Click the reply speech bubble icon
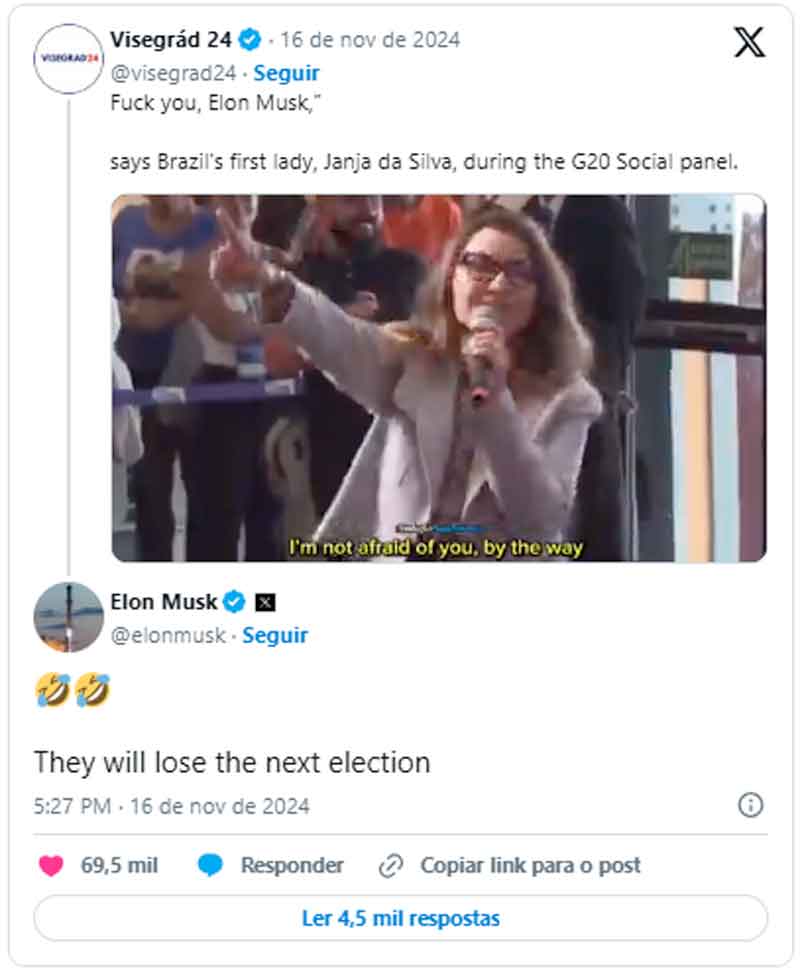Viewport: 800px width, 975px height. (210, 865)
